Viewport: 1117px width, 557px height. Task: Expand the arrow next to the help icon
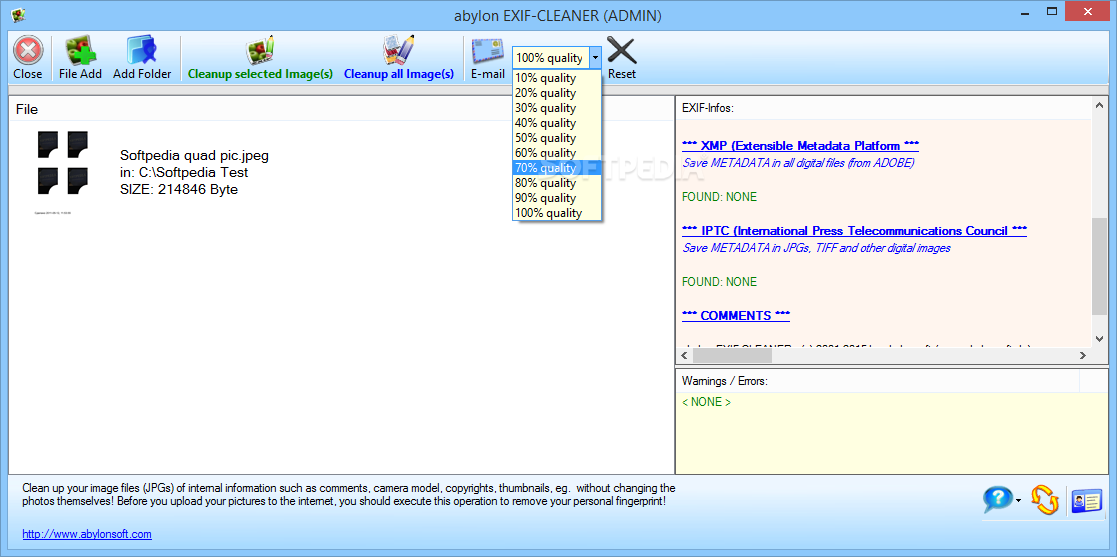(x=1018, y=501)
